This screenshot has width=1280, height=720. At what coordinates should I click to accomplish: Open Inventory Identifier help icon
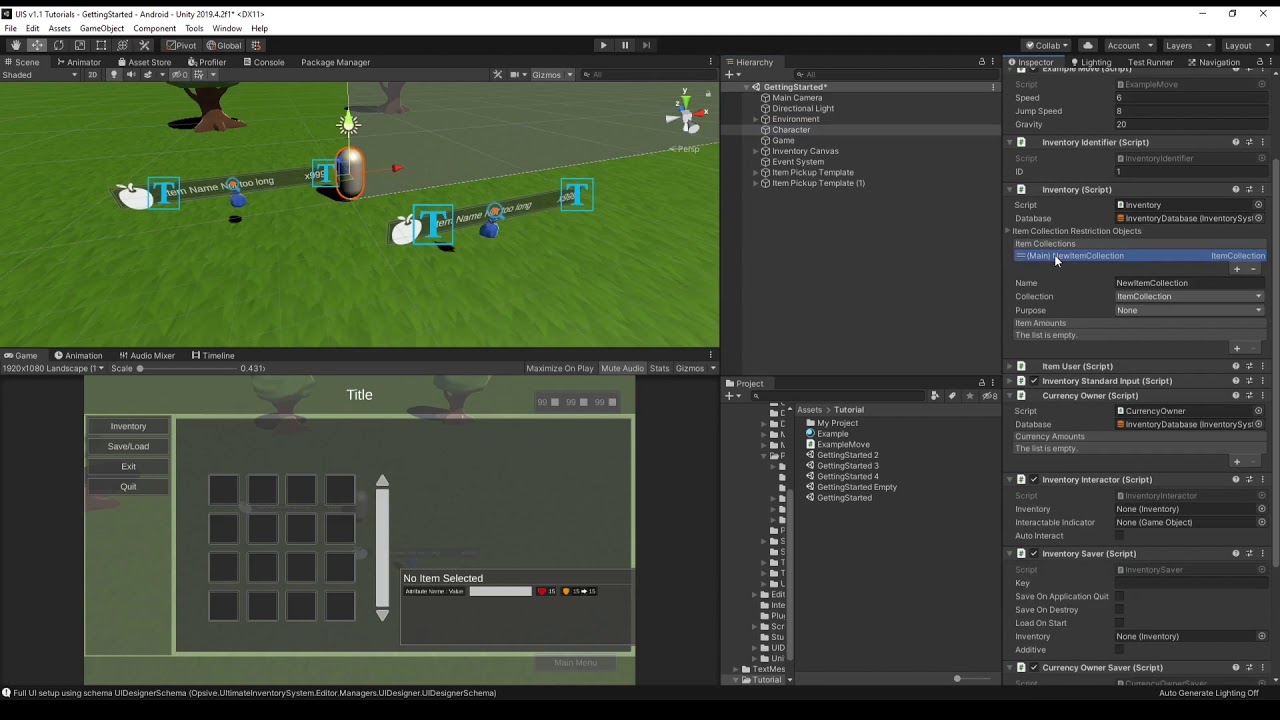tap(1236, 142)
